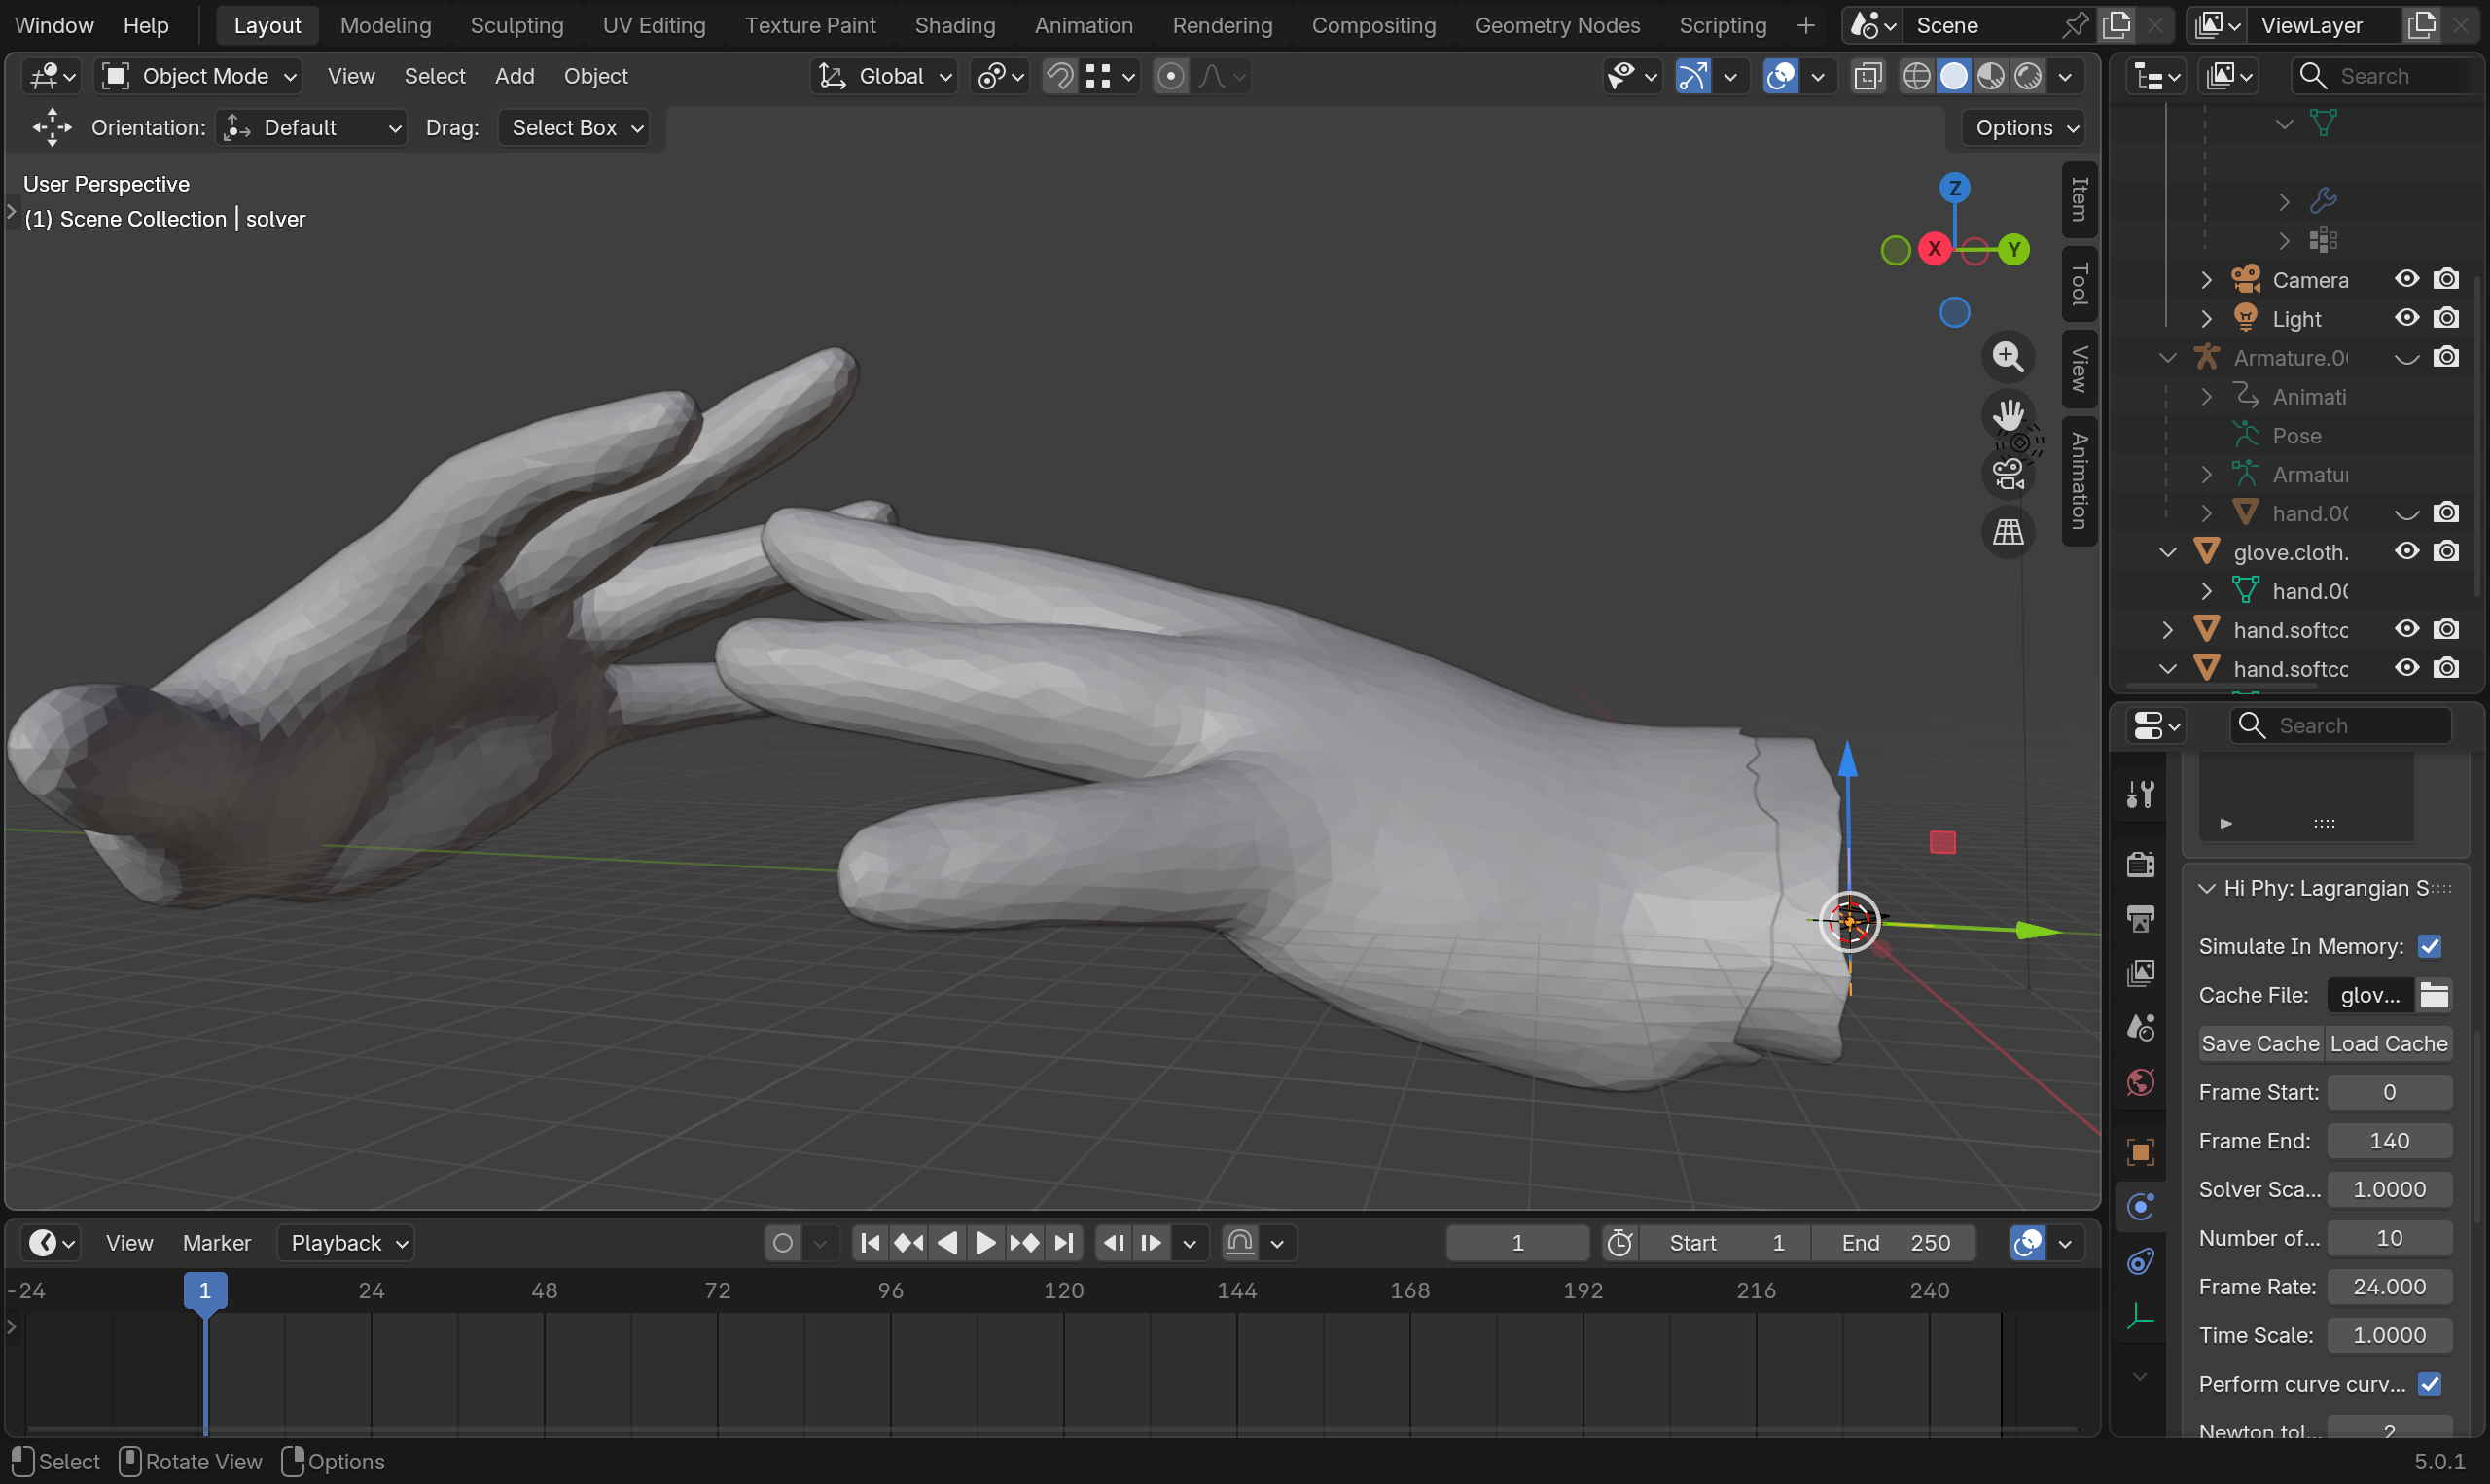This screenshot has width=2490, height=1484.
Task: Toggle camera view icon in viewport
Action: (x=2007, y=474)
